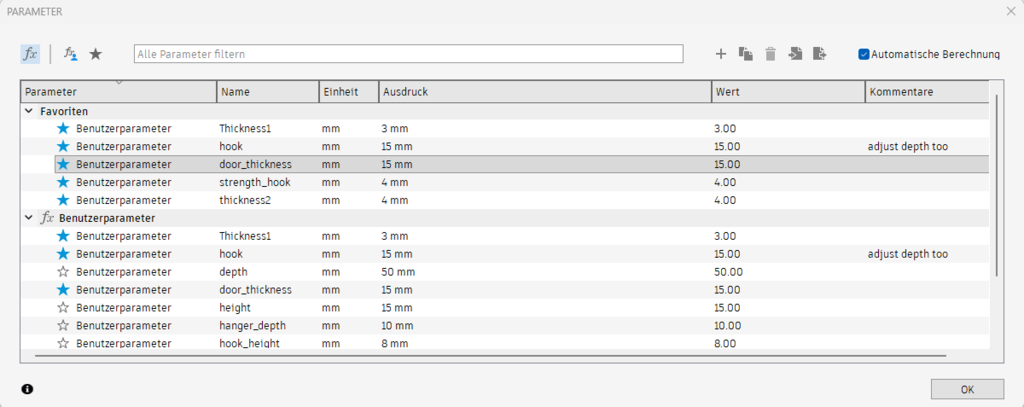Select the strength_hook parameter row

[255, 182]
